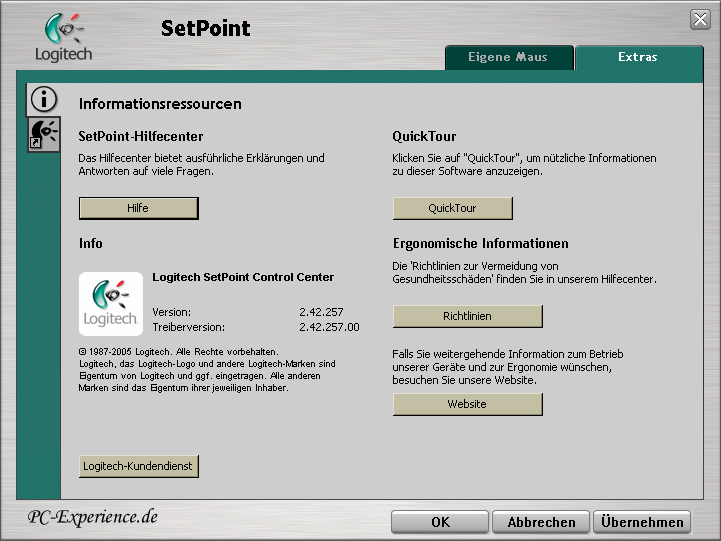Click the Logitech logo in the header
The image size is (721, 541).
click(x=64, y=37)
